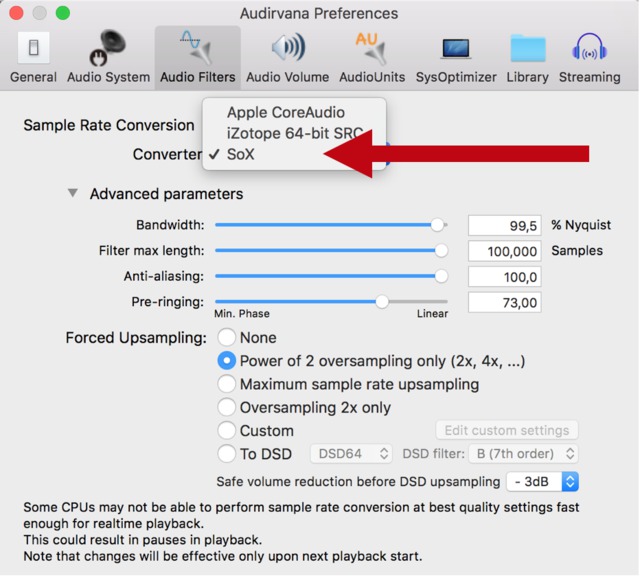Viewport: 640px width, 578px height.
Task: Select Power of 2 oversampling only
Action: 227,361
